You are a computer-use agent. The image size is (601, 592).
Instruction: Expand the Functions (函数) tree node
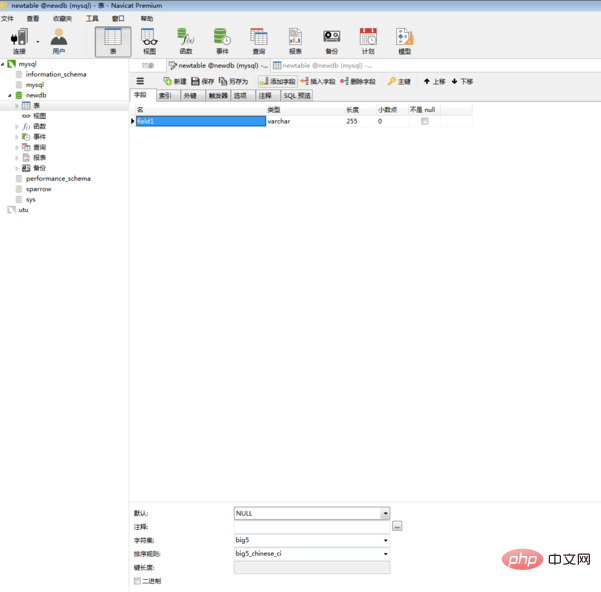point(17,126)
